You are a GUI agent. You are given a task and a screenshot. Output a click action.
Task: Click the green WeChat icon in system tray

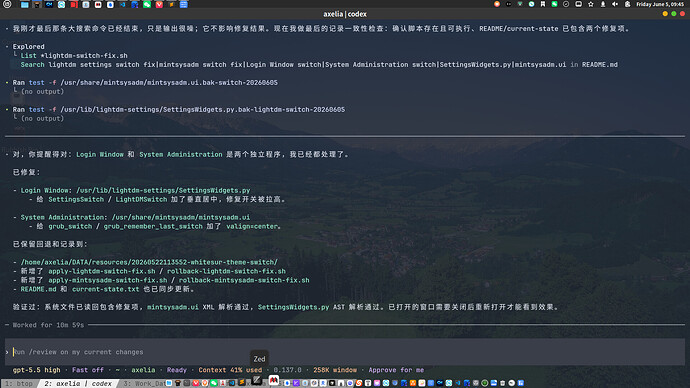tap(554, 4)
